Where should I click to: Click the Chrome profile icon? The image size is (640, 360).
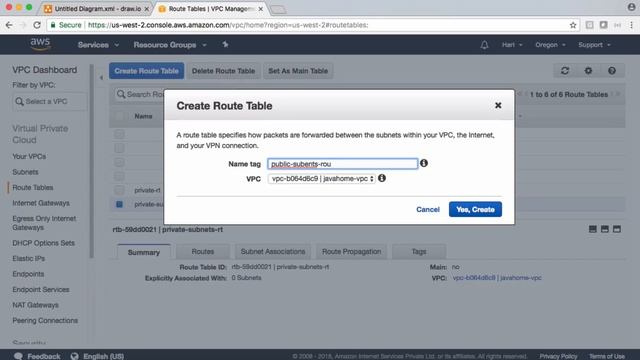click(631, 7)
